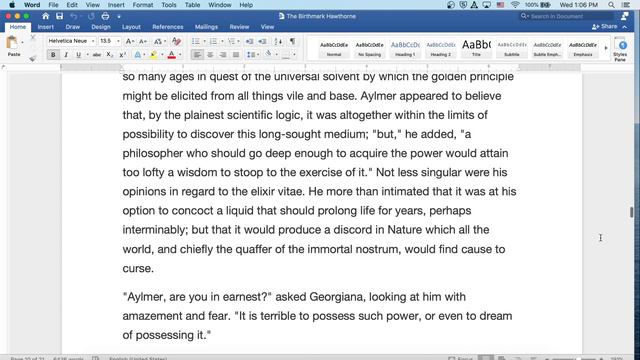Switch to the Insert ribbon tab
Viewport: 640px width, 360px height.
(x=46, y=27)
